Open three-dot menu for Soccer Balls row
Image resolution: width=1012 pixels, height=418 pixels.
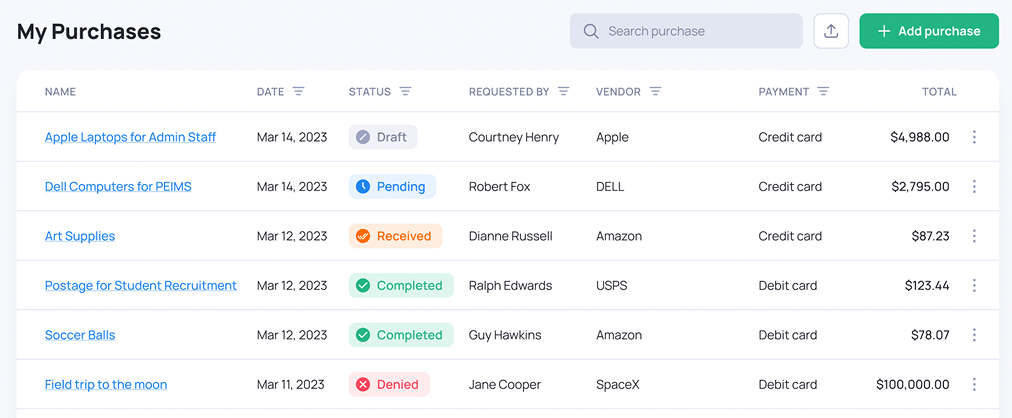point(974,335)
